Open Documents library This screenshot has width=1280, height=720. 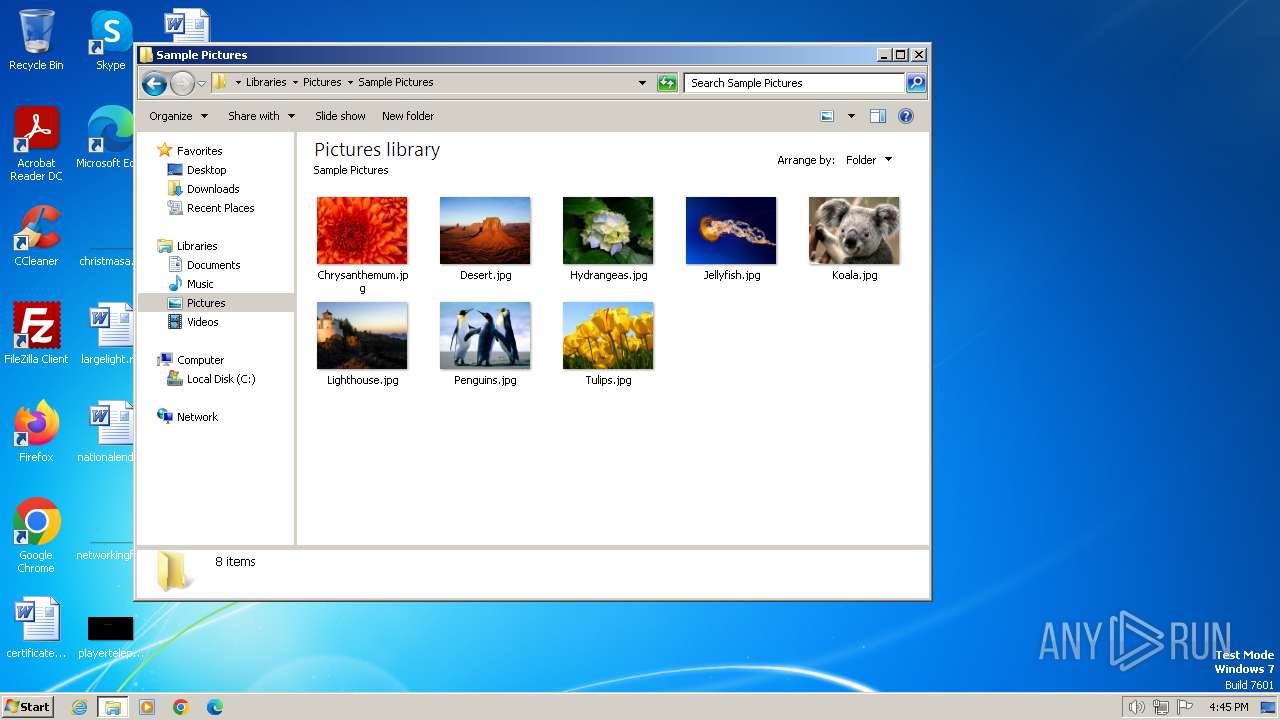pos(213,265)
